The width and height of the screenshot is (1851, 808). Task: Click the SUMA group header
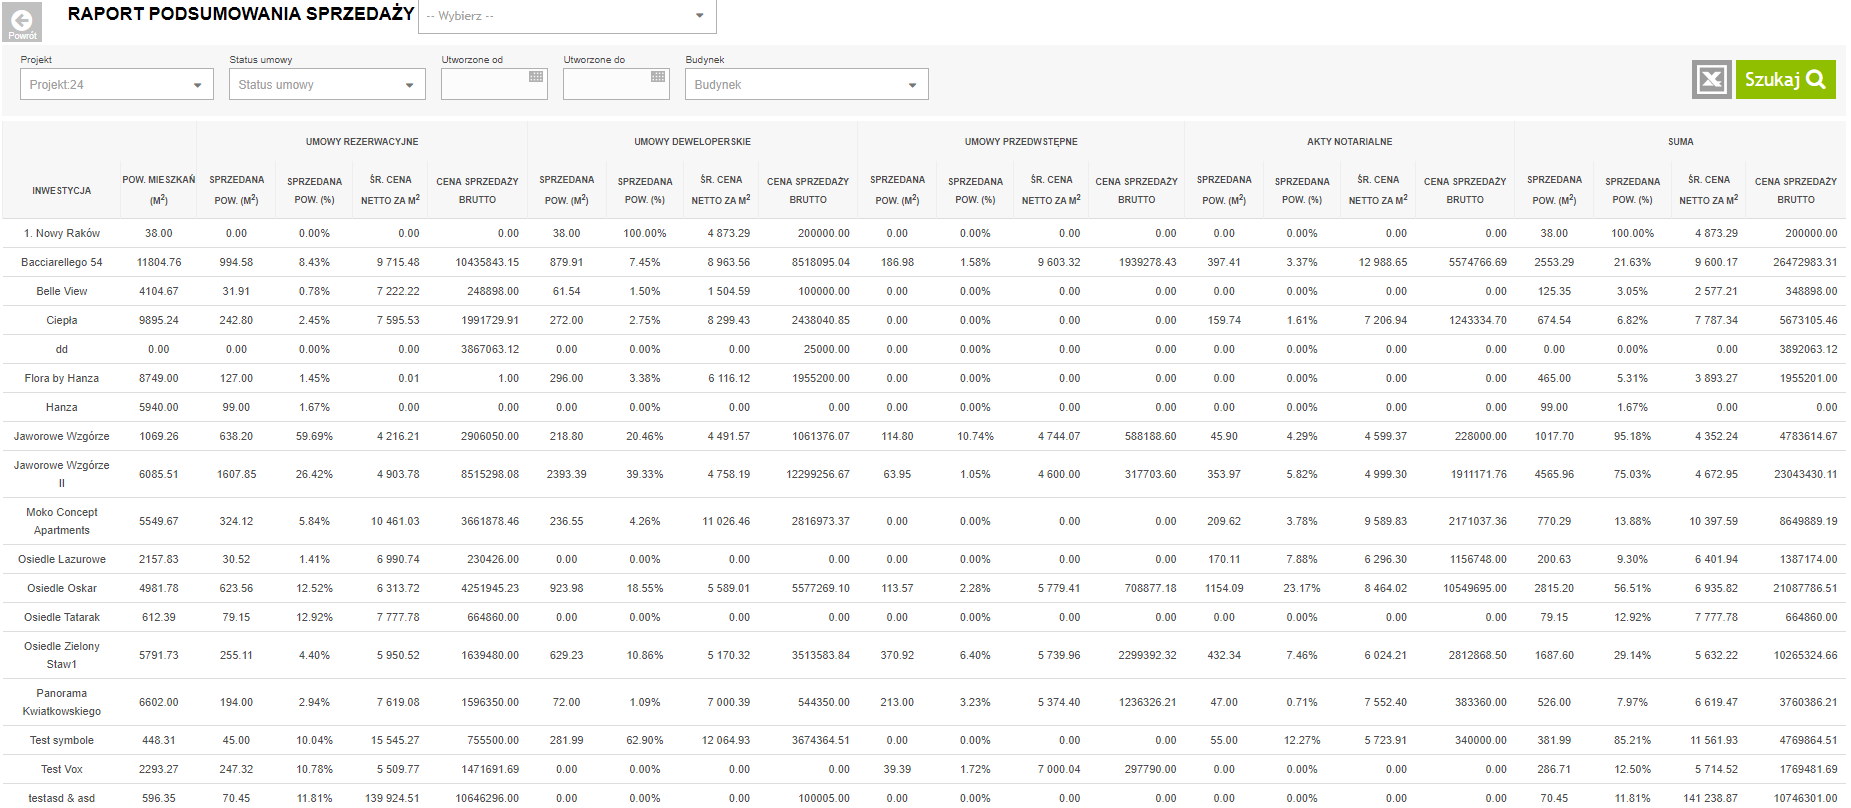coord(1680,142)
